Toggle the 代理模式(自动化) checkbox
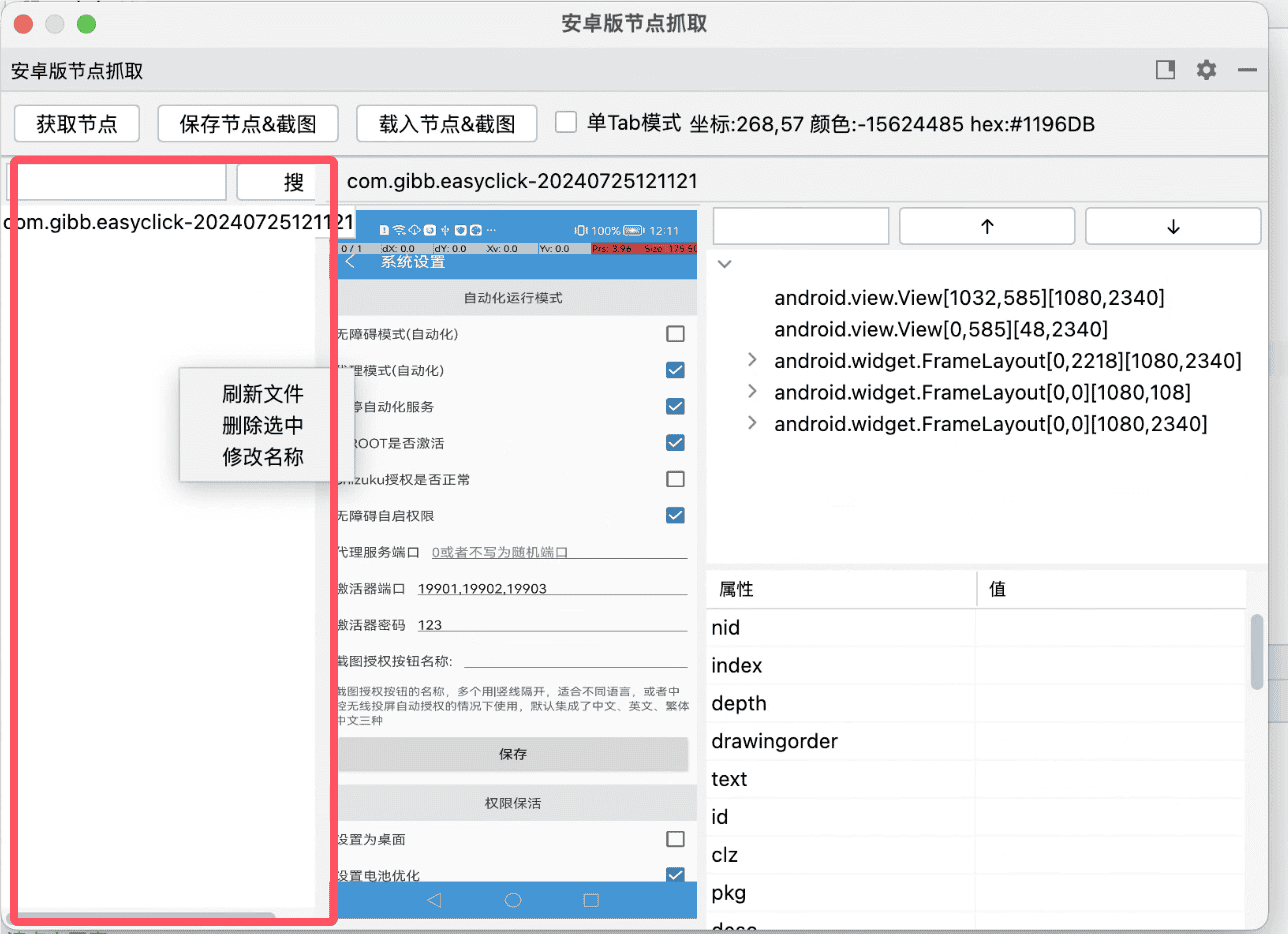 (675, 370)
